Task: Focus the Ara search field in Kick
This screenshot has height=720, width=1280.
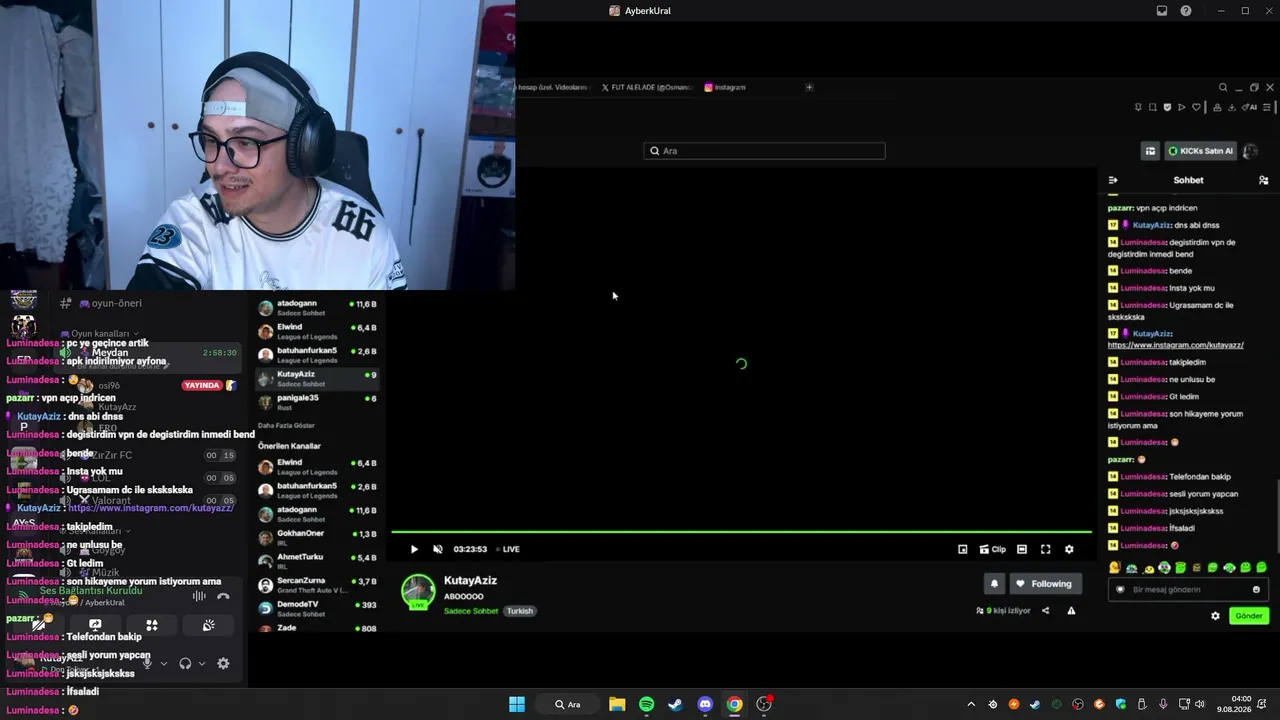Action: coord(764,151)
